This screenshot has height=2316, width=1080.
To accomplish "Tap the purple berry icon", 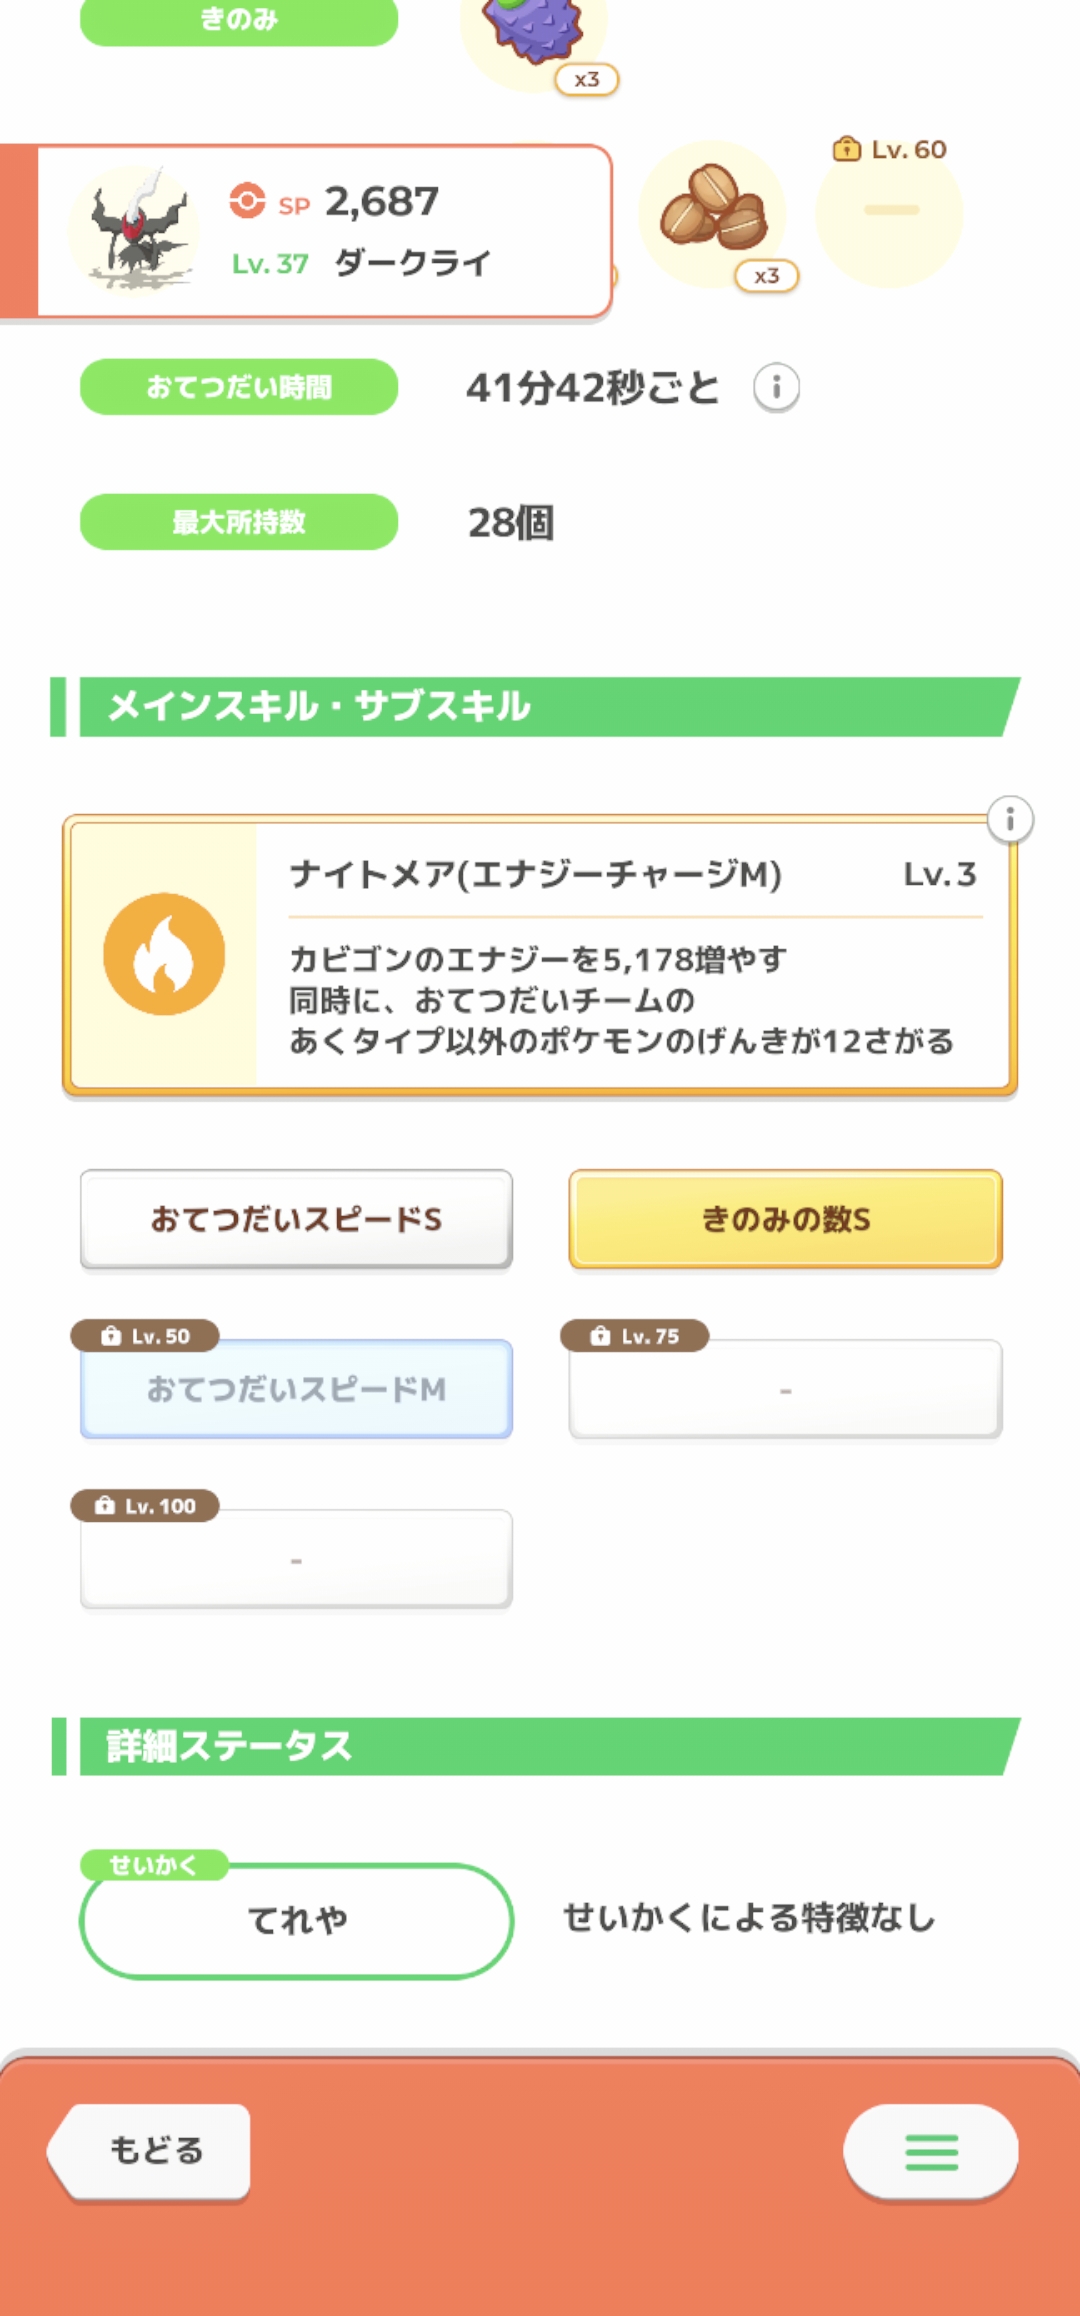I will tap(534, 30).
